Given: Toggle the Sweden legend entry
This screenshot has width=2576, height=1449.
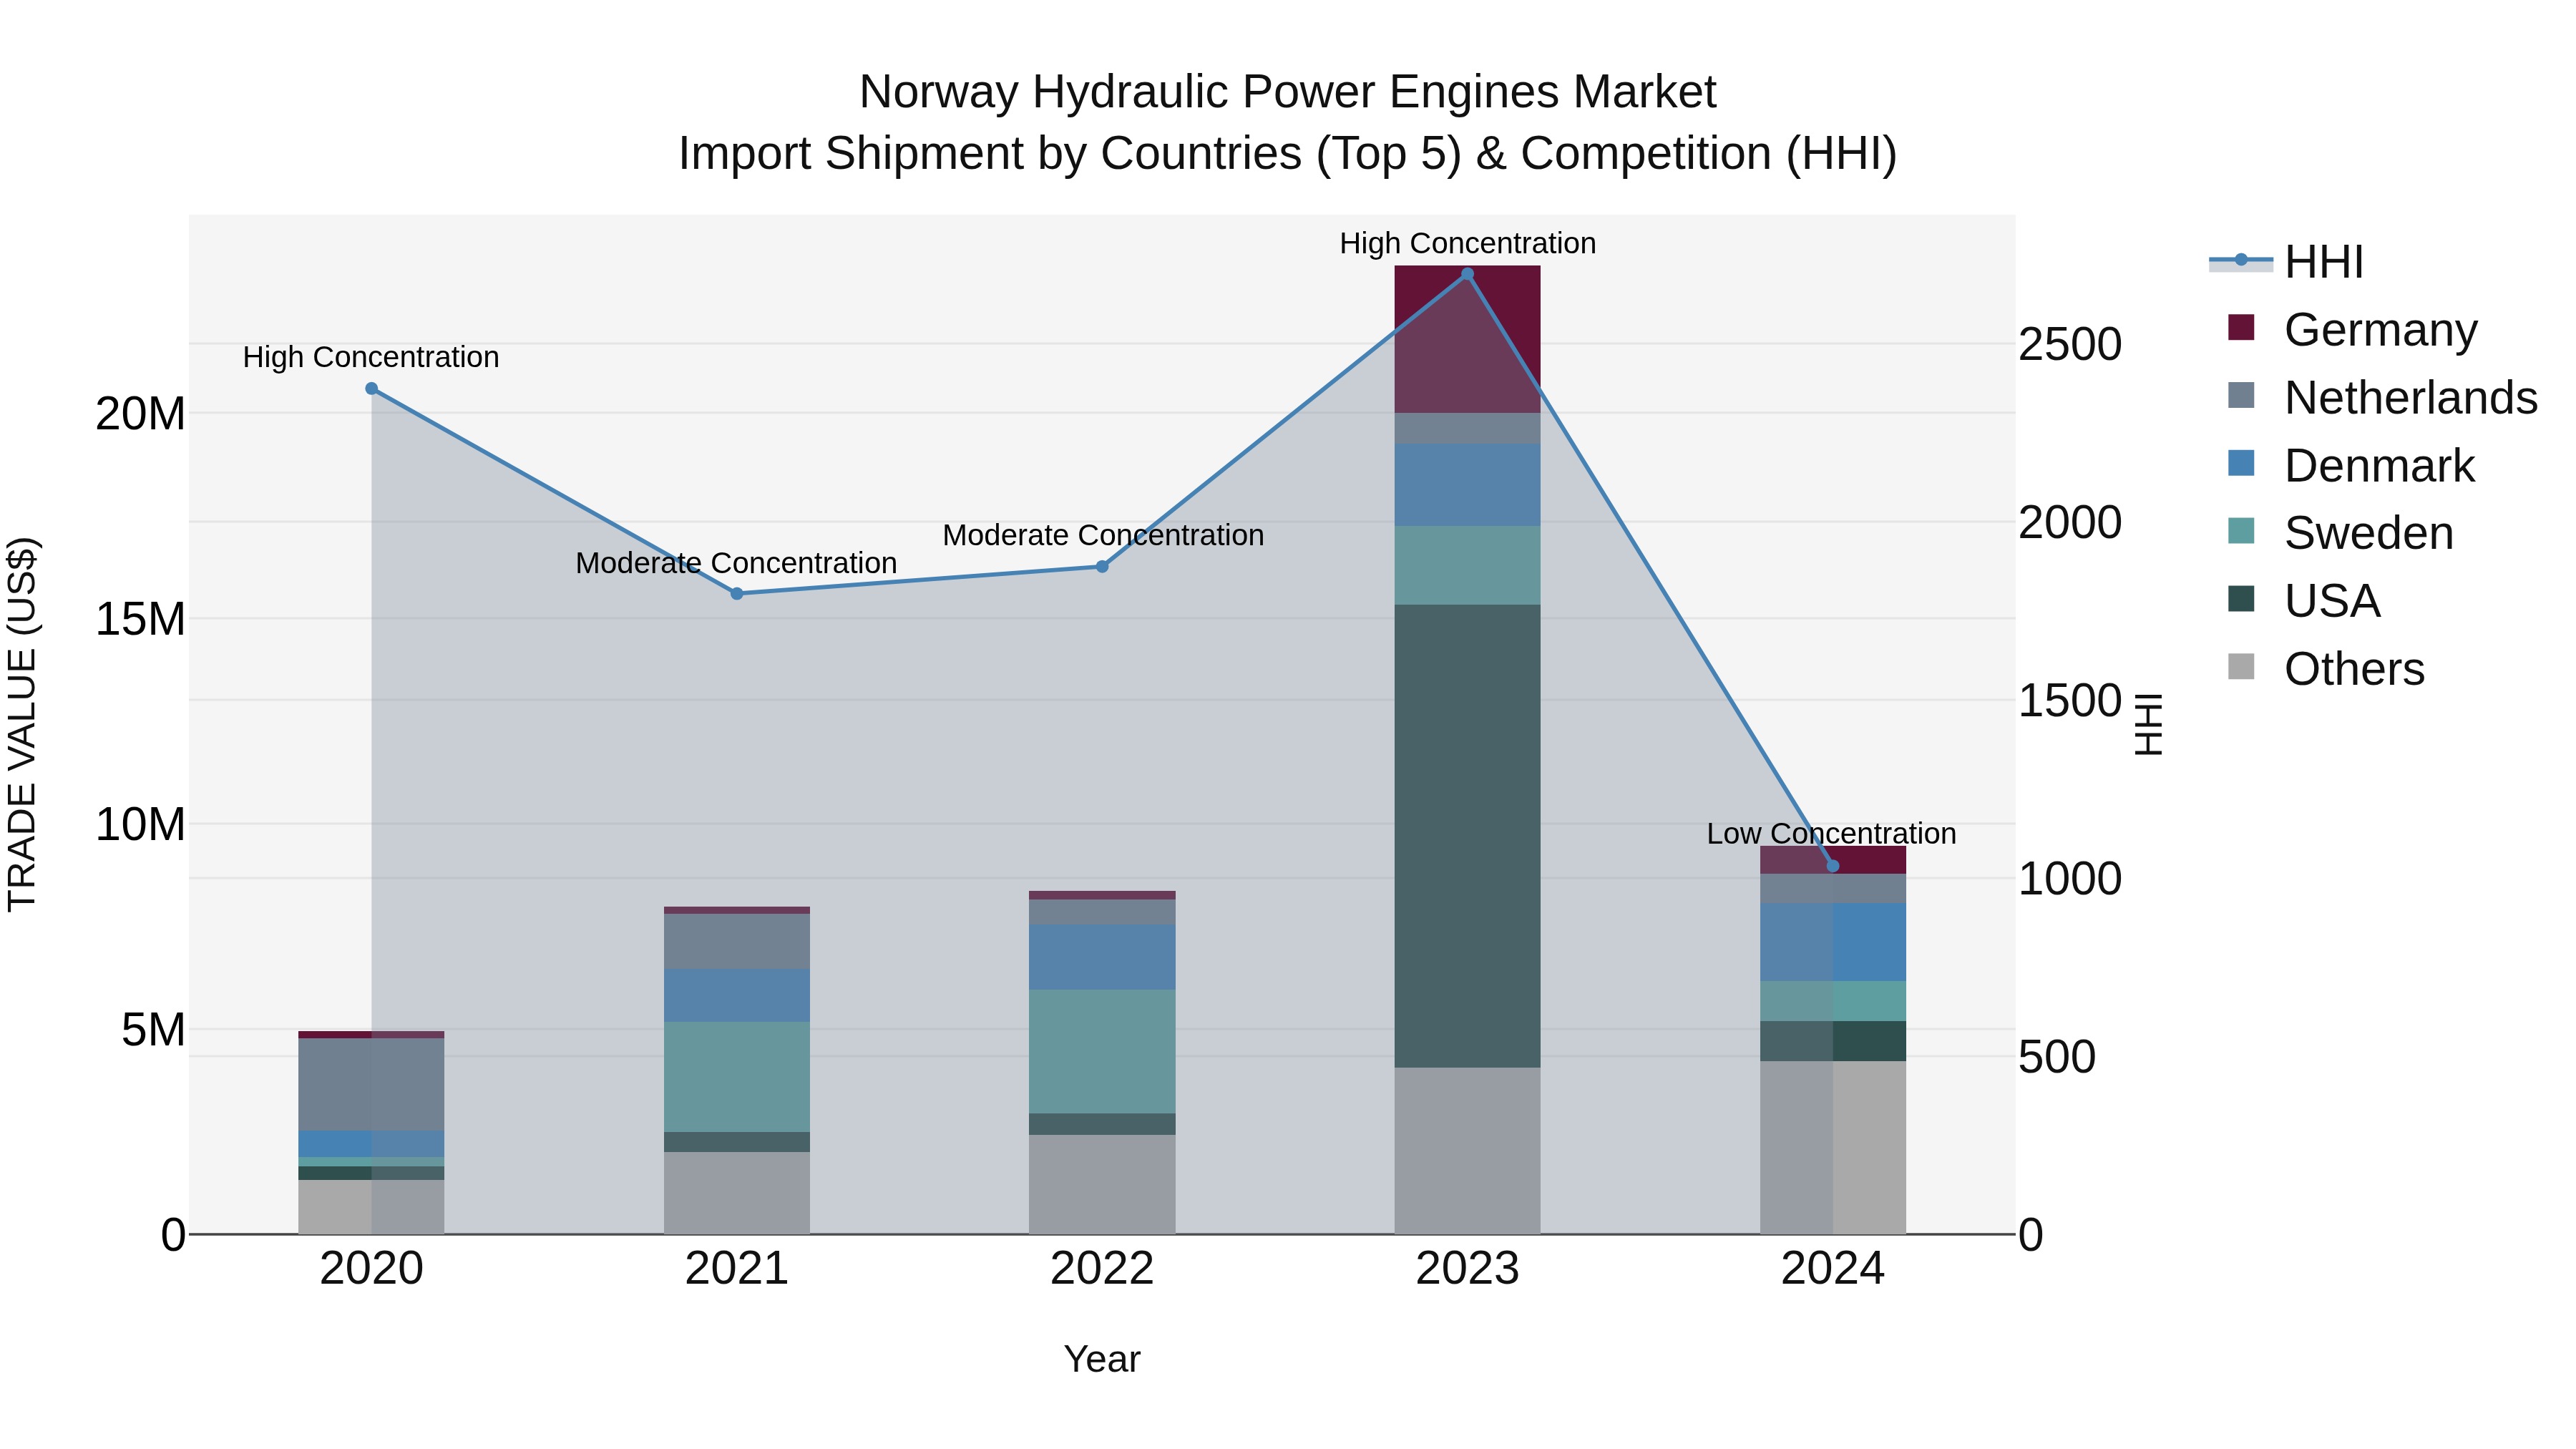Looking at the screenshot, I should (x=2341, y=533).
